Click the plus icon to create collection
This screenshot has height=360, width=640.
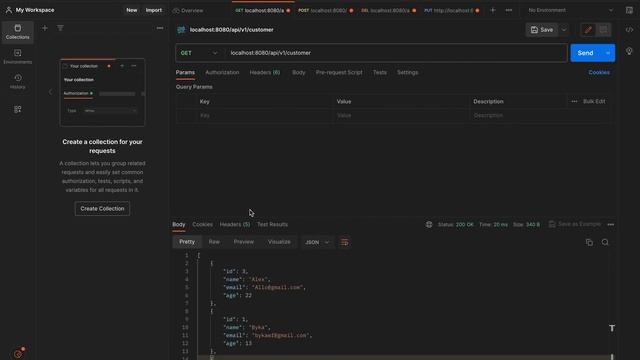pos(44,28)
